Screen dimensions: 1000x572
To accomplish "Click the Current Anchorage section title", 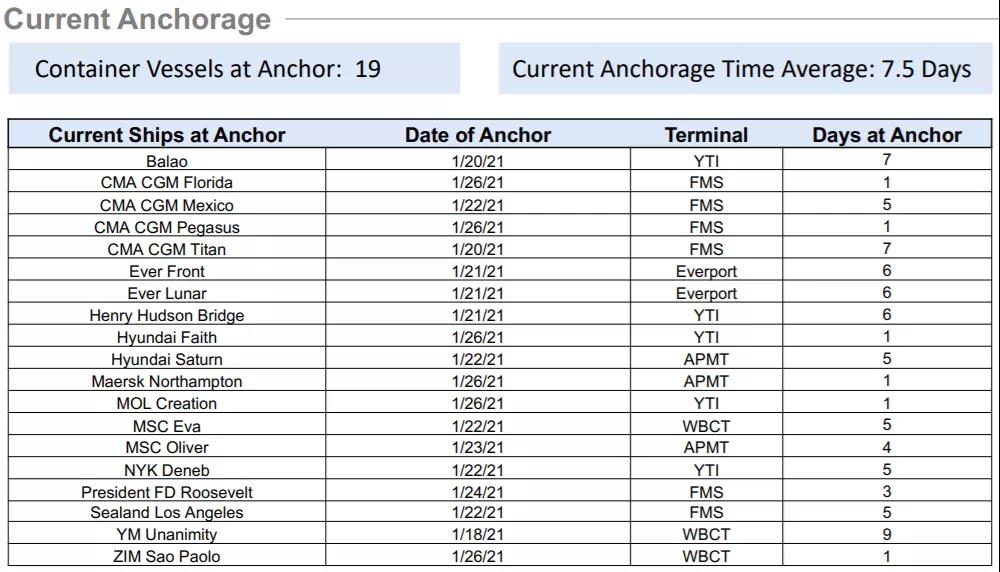I will (x=138, y=19).
